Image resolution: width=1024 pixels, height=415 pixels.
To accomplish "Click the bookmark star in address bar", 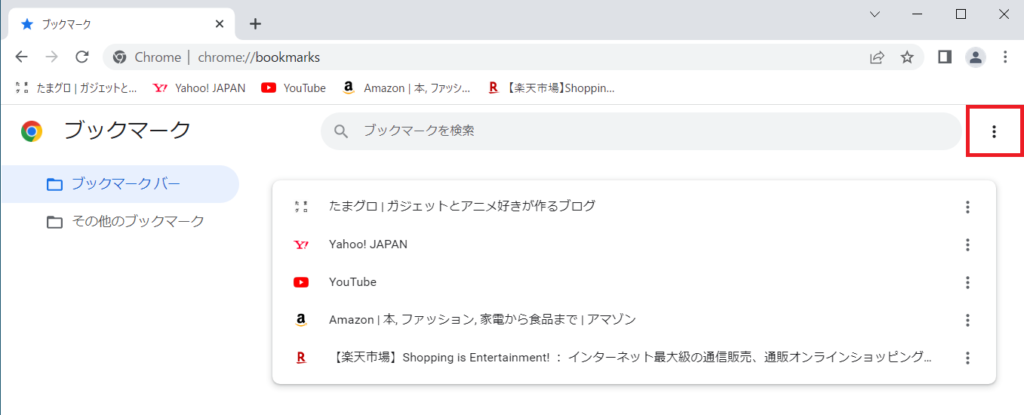I will coord(907,57).
